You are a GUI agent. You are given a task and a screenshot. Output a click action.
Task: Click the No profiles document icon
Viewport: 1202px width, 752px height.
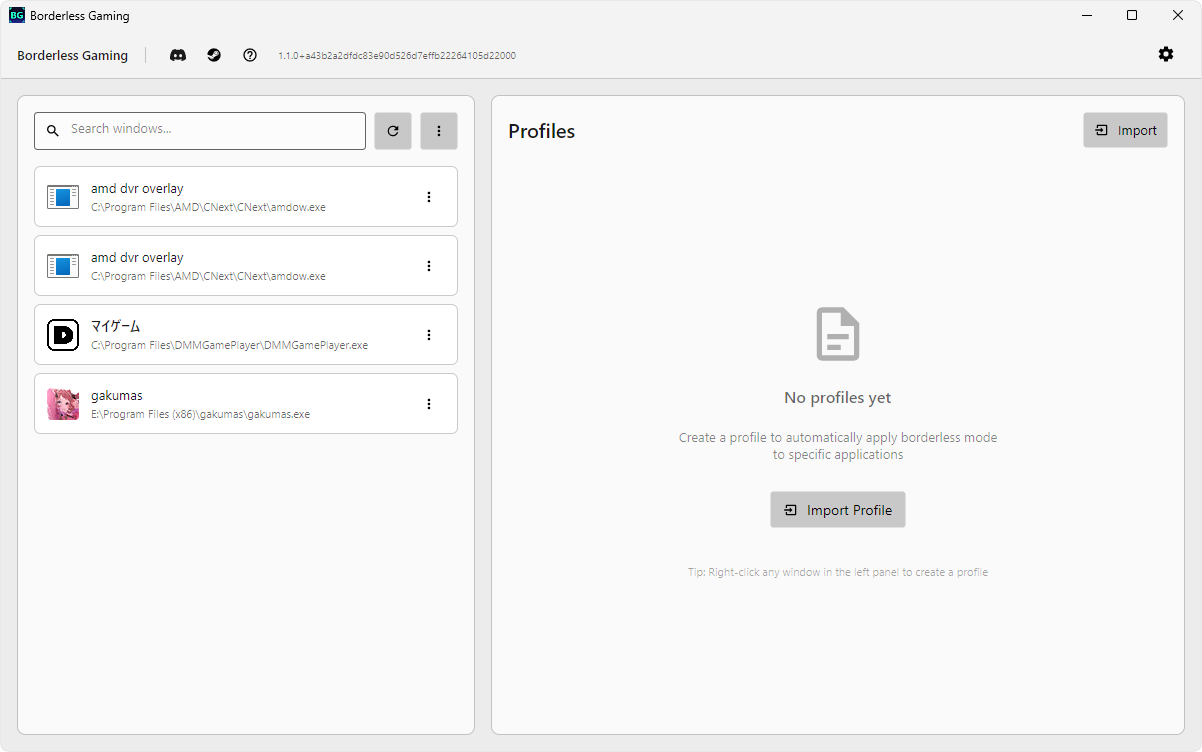coord(838,335)
